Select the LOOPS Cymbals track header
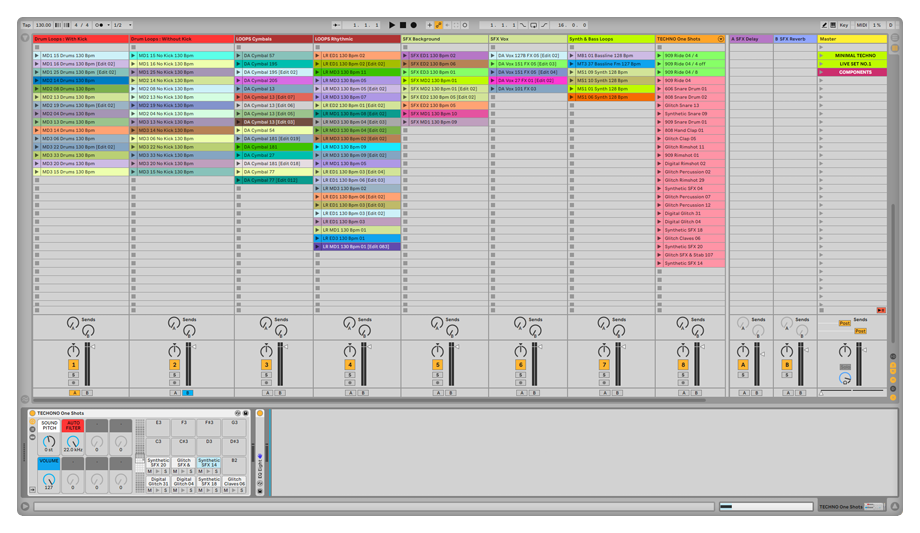Screen dimensions: 920x533 (x=273, y=39)
